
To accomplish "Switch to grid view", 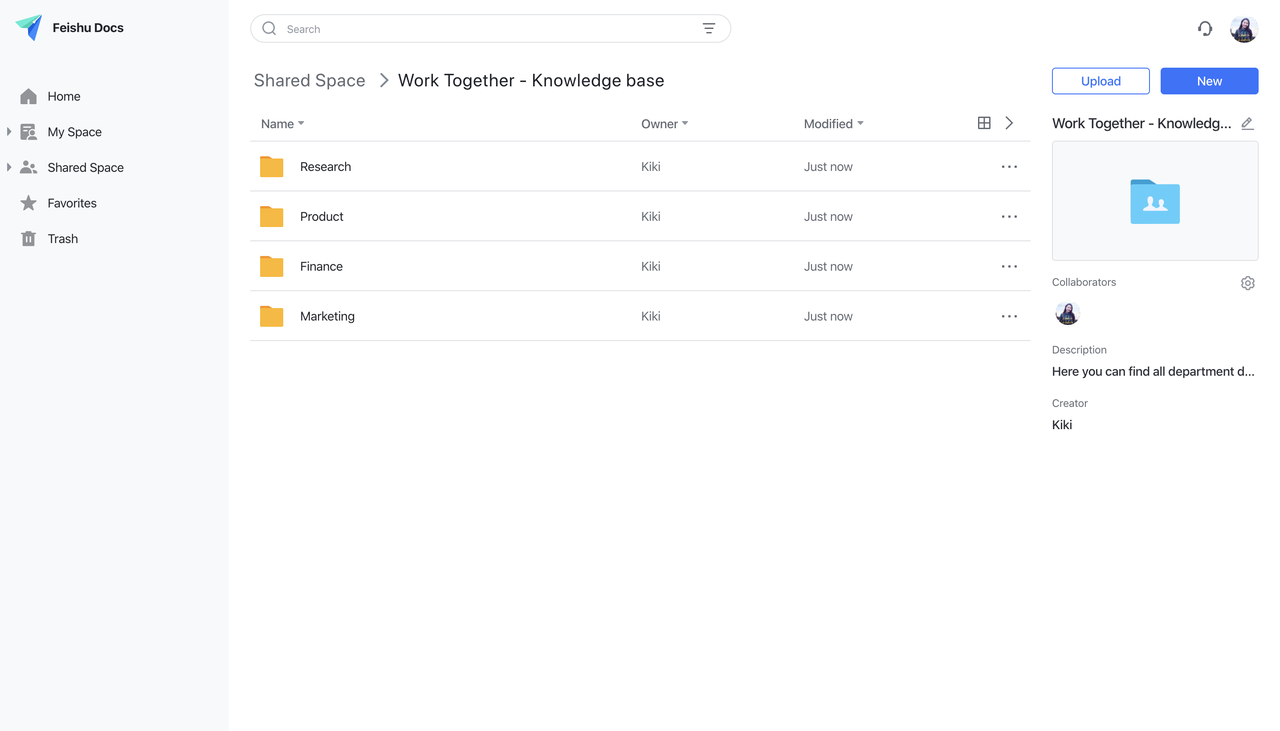I will (x=984, y=122).
